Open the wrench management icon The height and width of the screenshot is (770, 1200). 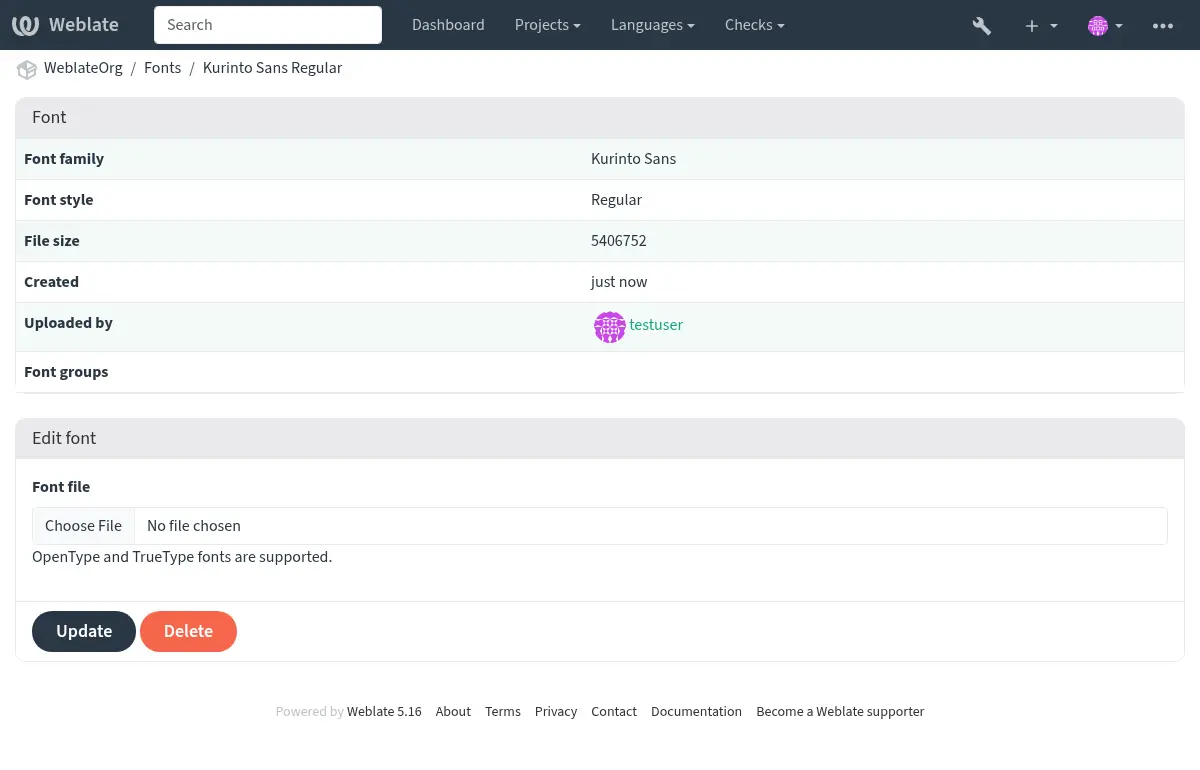tap(981, 26)
